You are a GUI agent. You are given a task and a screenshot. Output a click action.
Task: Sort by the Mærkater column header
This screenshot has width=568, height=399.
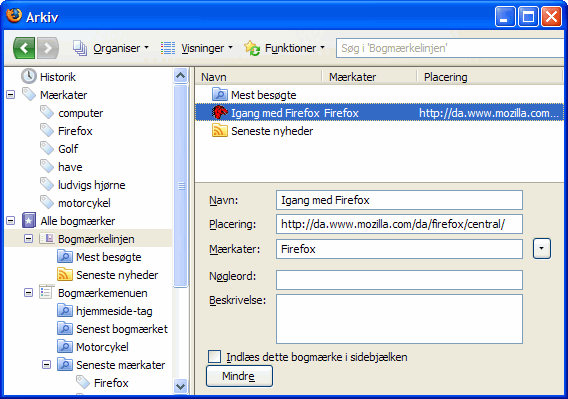pyautogui.click(x=369, y=77)
